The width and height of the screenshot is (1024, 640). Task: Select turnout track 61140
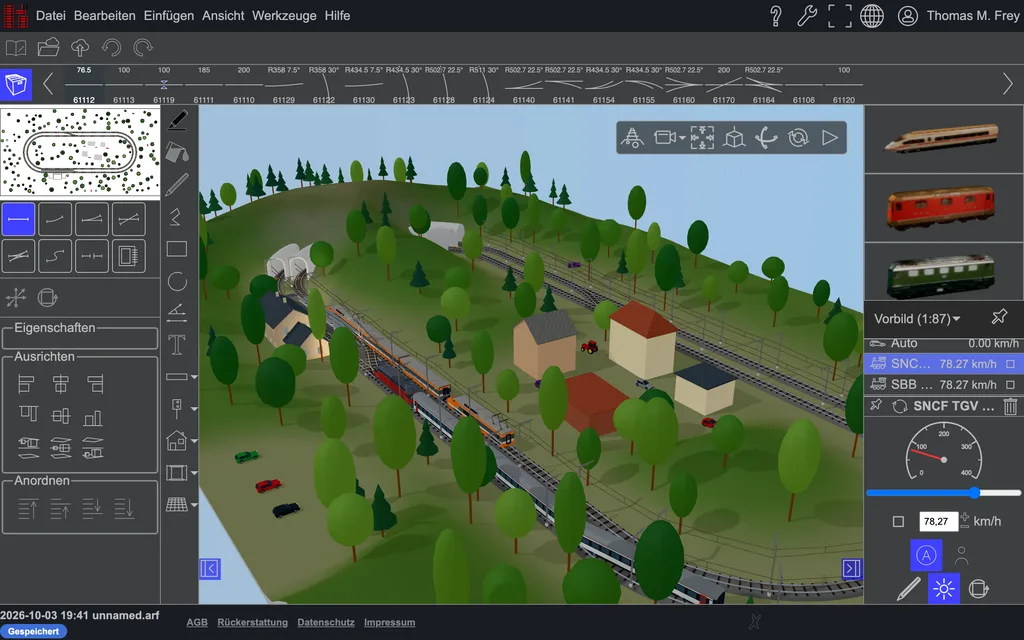click(x=524, y=85)
